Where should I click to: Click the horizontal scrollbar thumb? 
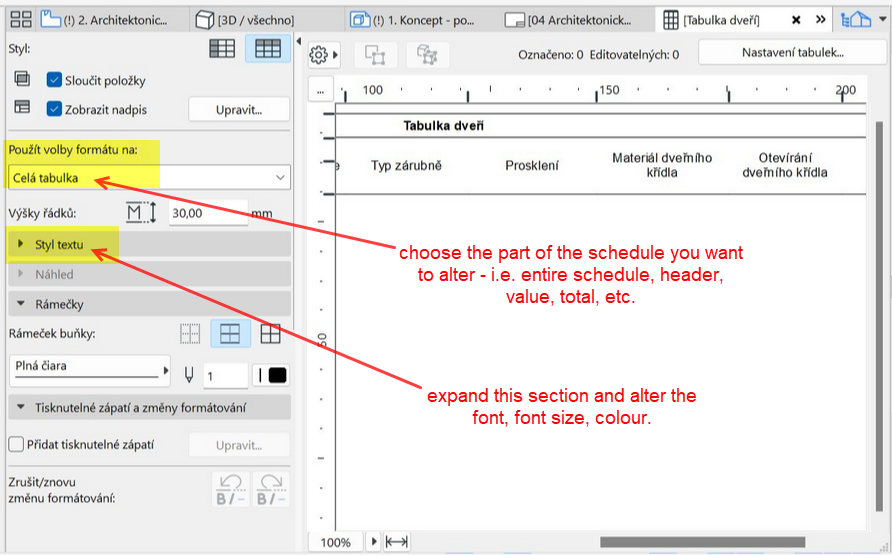point(703,542)
